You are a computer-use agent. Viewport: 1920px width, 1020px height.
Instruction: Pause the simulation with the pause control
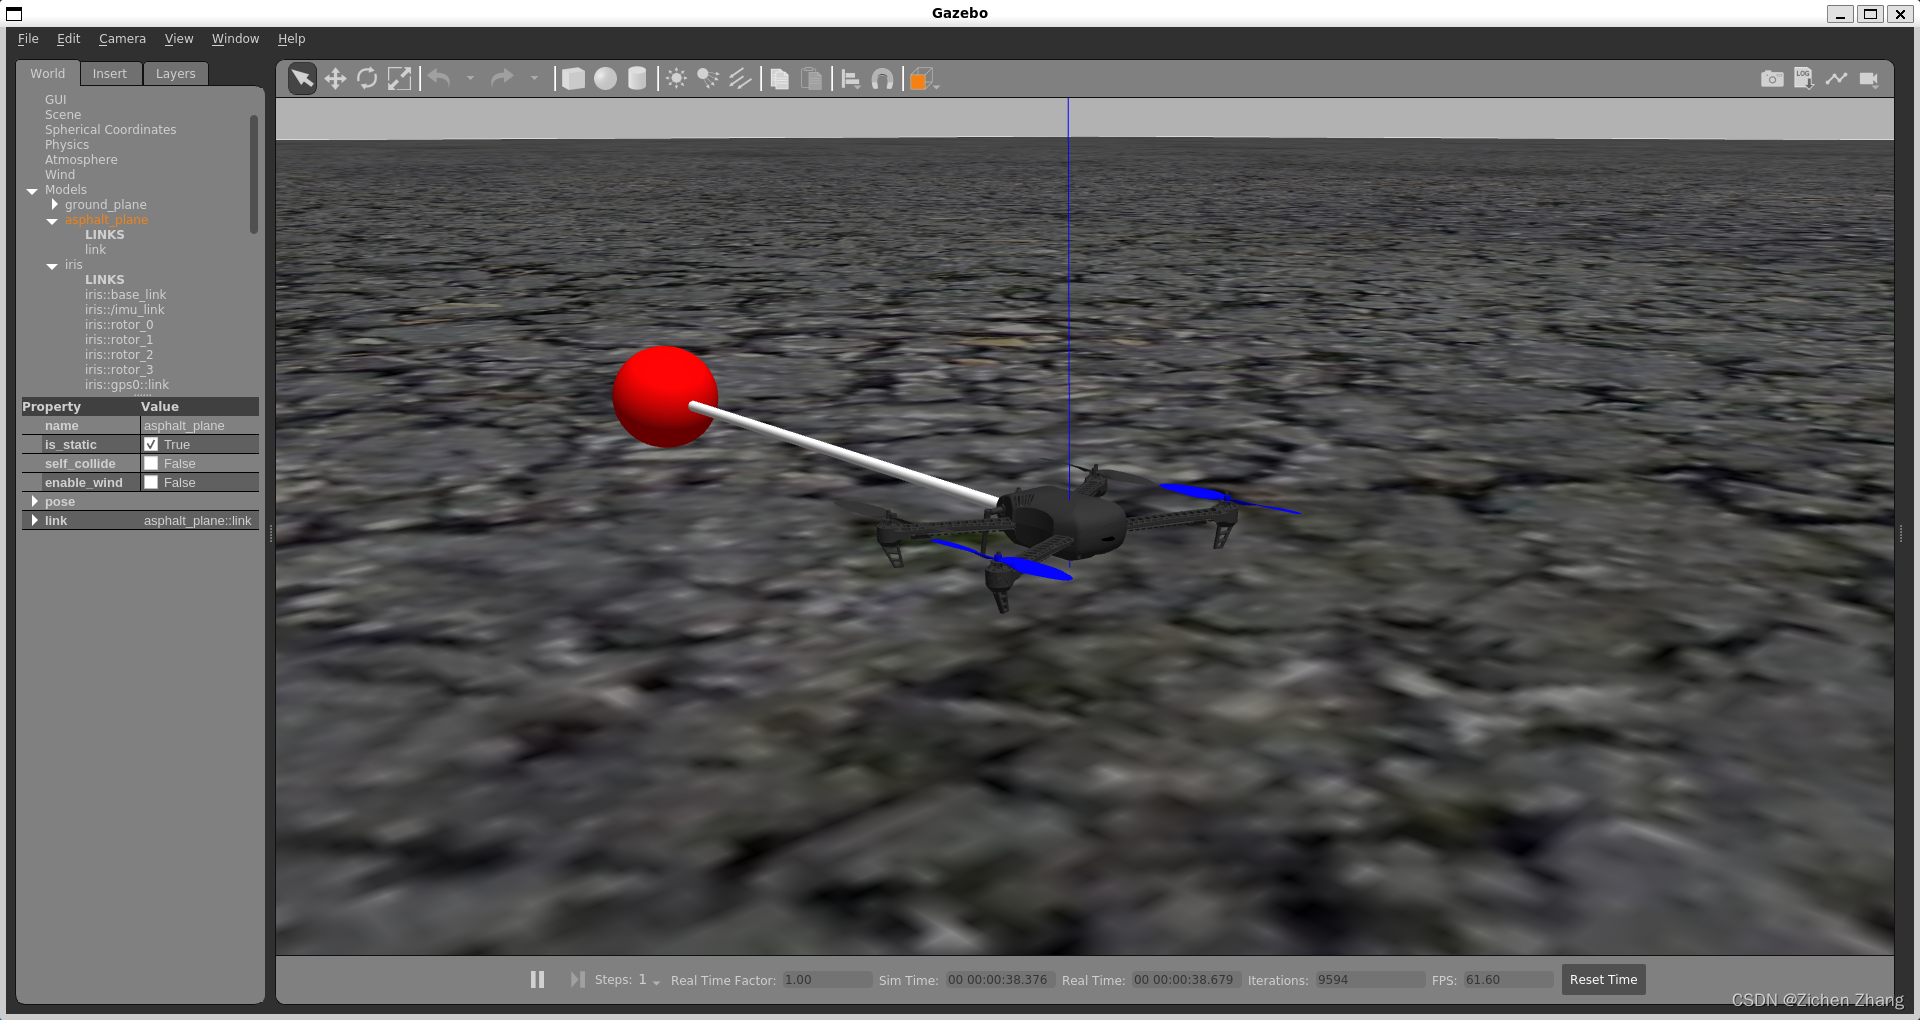pyautogui.click(x=537, y=979)
